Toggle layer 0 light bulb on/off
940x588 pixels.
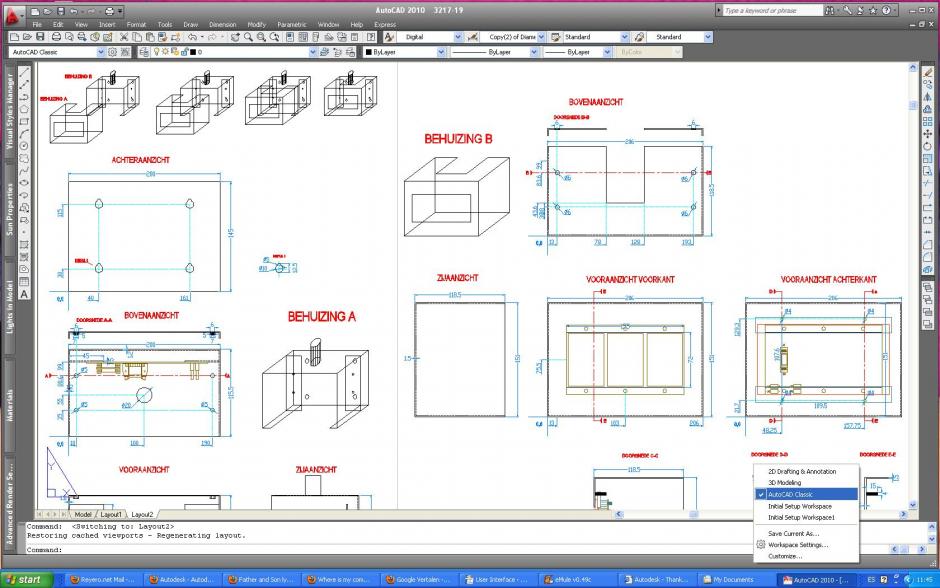pos(157,51)
